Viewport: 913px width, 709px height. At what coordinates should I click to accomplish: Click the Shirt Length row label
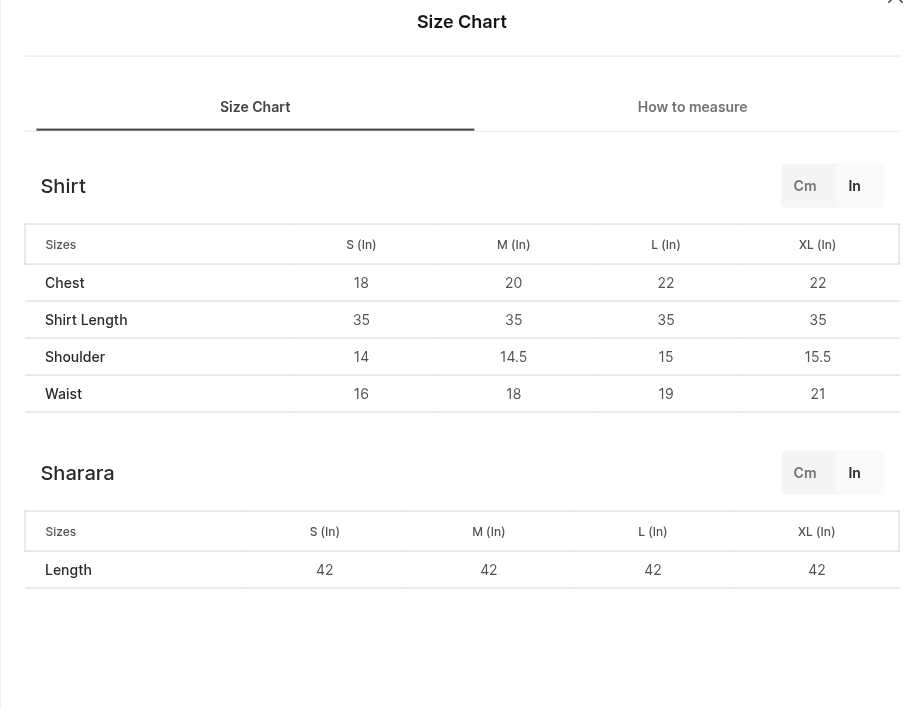pos(86,320)
